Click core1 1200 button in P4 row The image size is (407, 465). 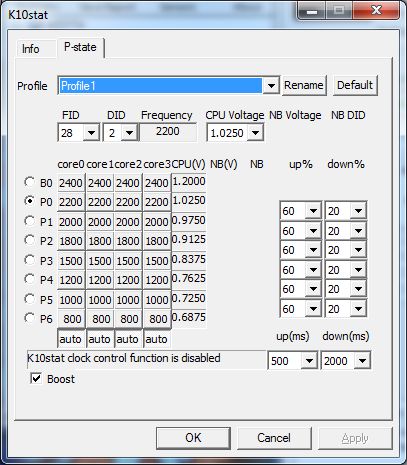[x=100, y=280]
